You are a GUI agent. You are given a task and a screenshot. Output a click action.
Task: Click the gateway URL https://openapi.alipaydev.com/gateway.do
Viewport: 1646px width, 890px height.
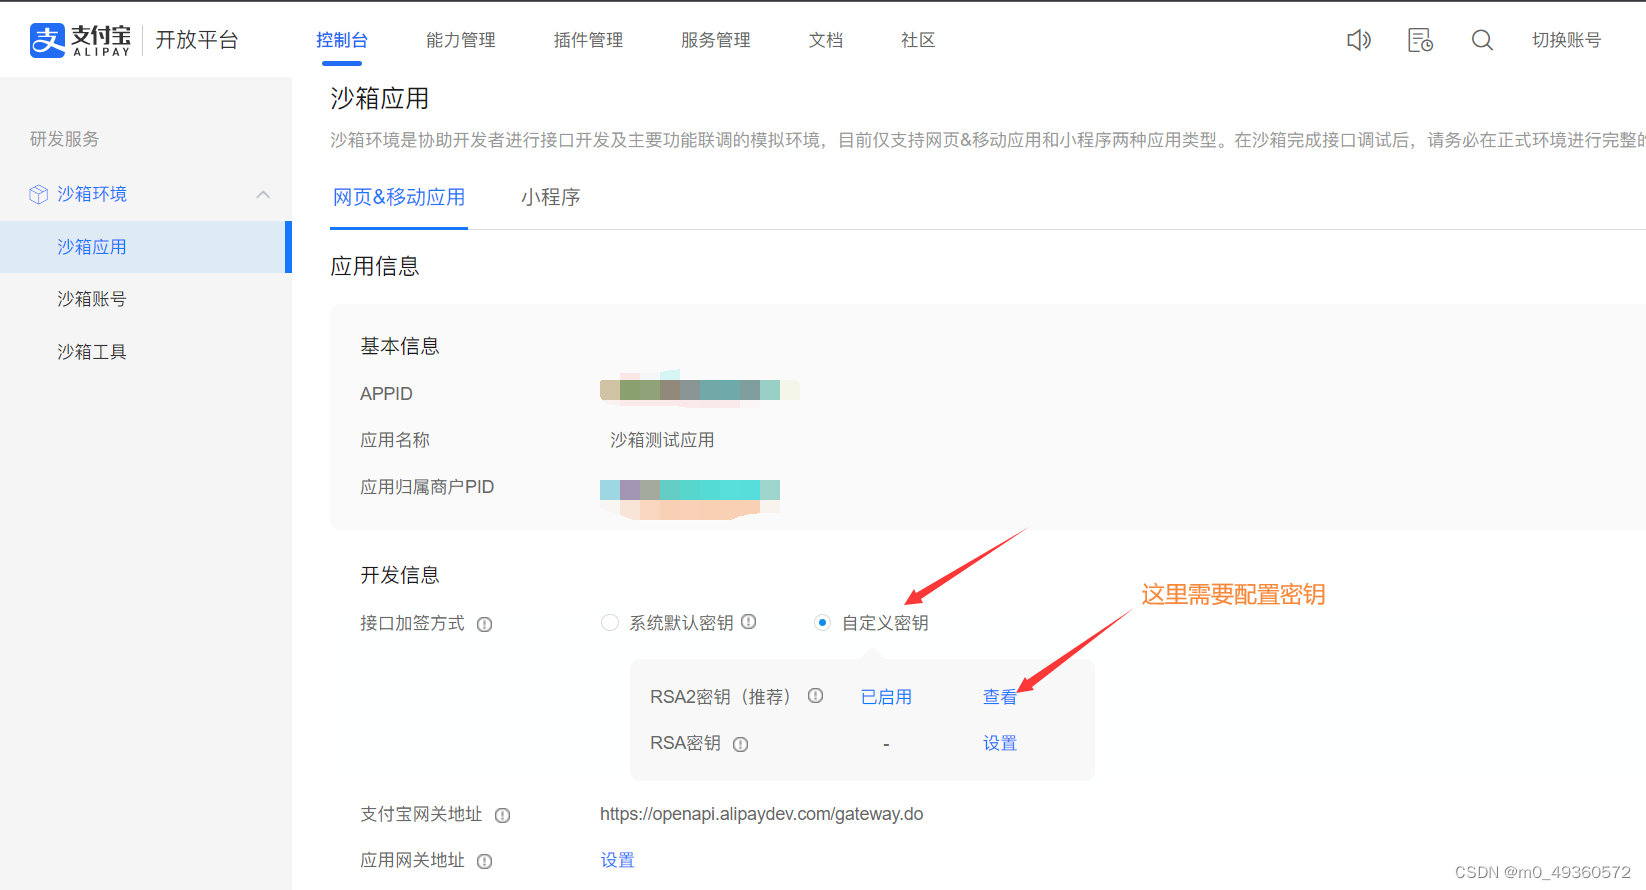tap(761, 814)
